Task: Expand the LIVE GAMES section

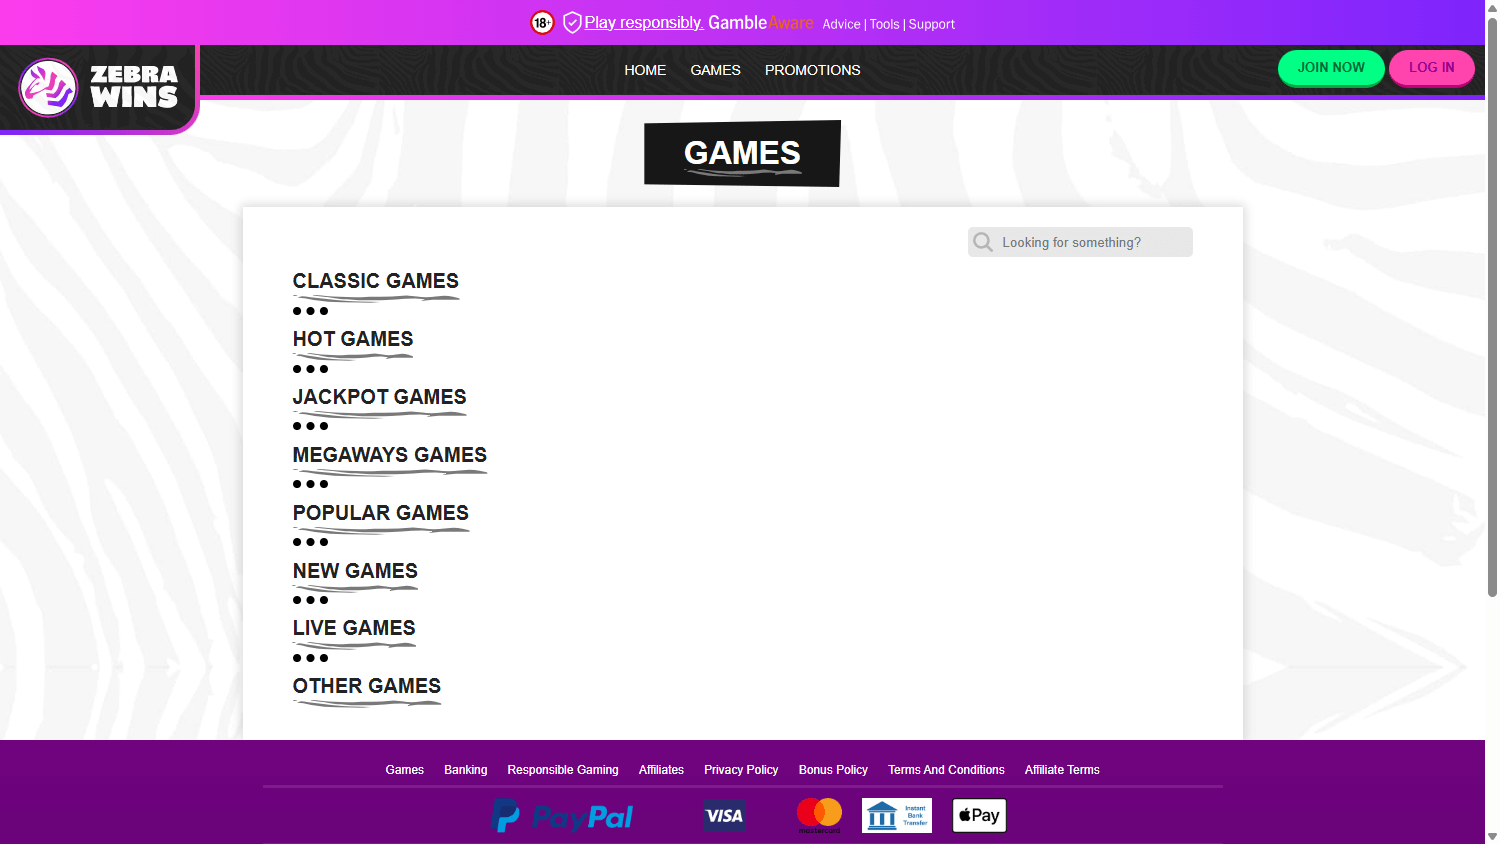Action: 354,628
